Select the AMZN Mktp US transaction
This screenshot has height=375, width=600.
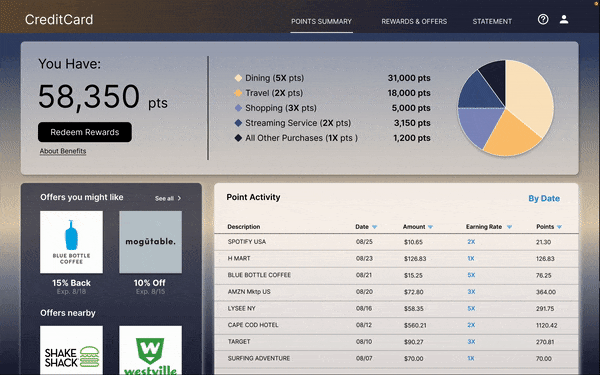[396, 292]
